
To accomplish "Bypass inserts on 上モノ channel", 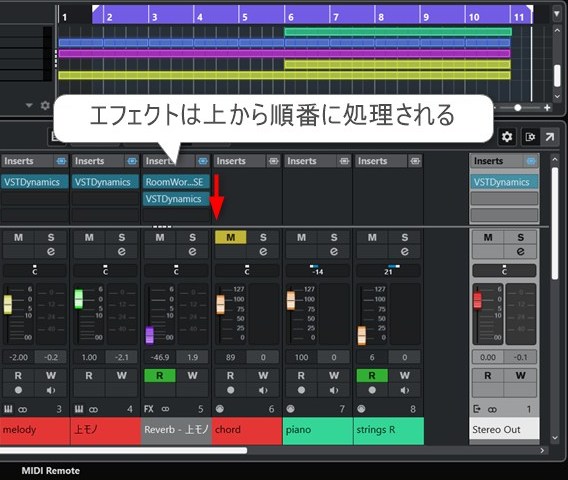I will [x=132, y=161].
